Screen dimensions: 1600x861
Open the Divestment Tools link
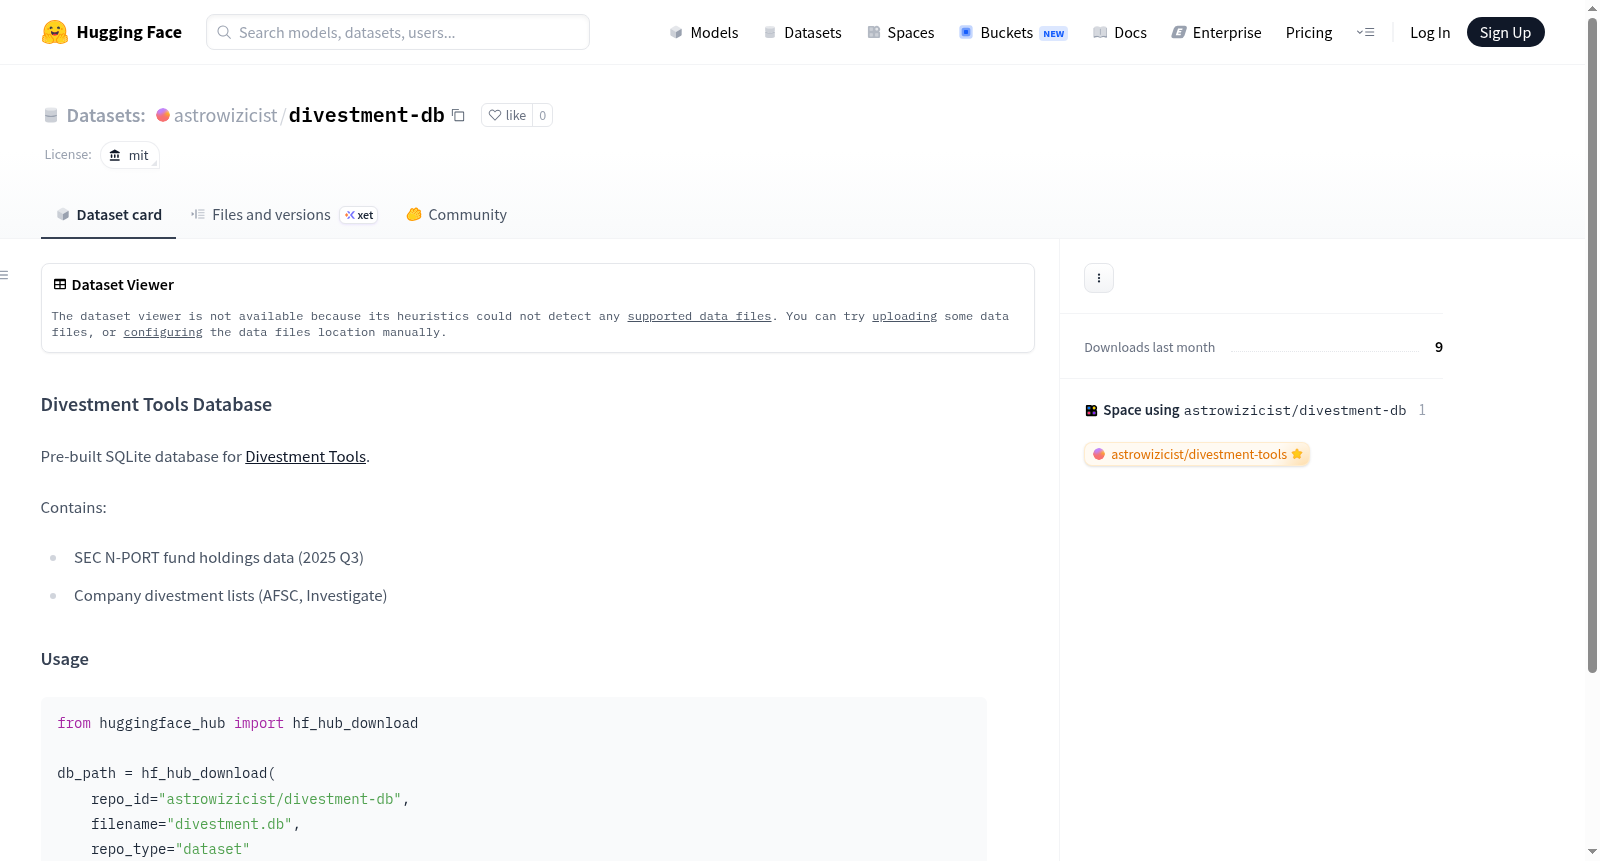click(x=305, y=456)
